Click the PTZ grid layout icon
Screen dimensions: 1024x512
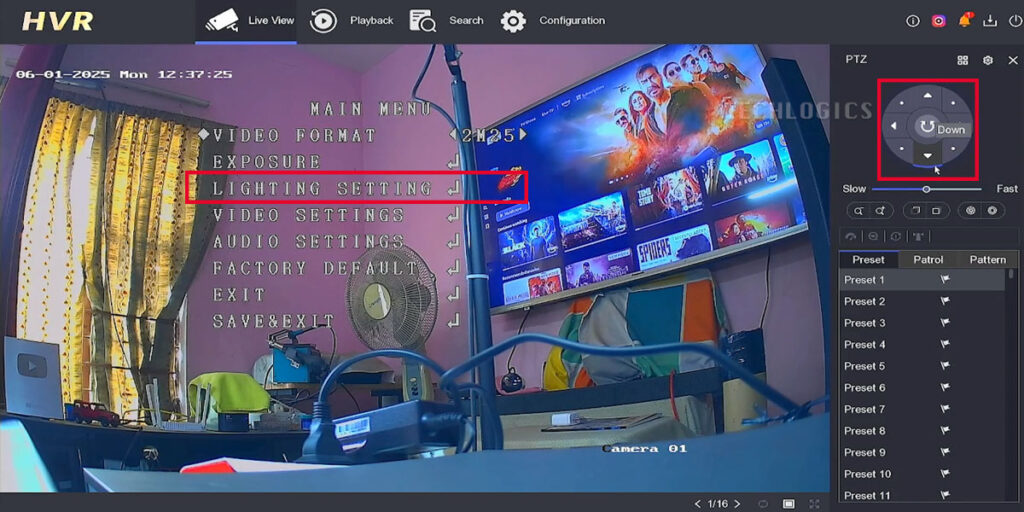pos(962,60)
